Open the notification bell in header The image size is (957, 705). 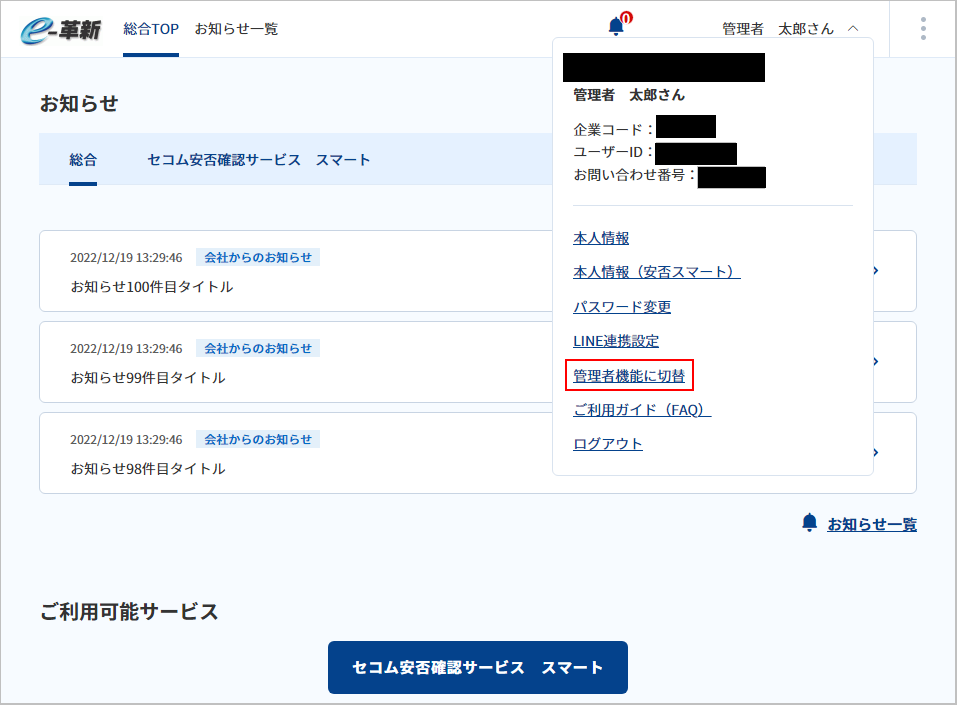(x=617, y=26)
